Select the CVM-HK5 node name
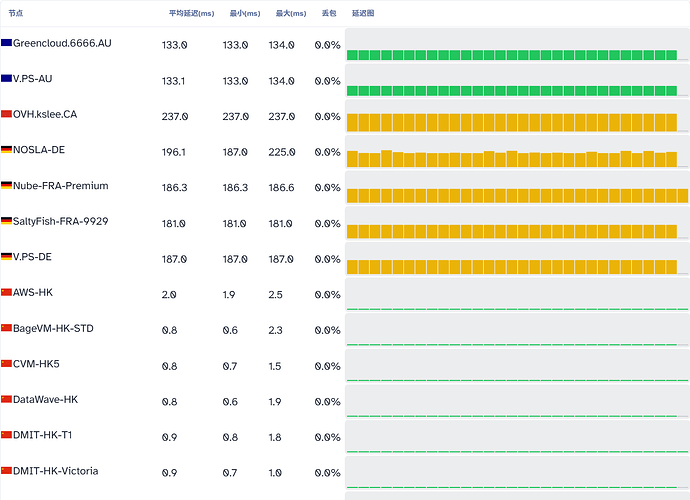This screenshot has width=690, height=500. tap(36, 364)
